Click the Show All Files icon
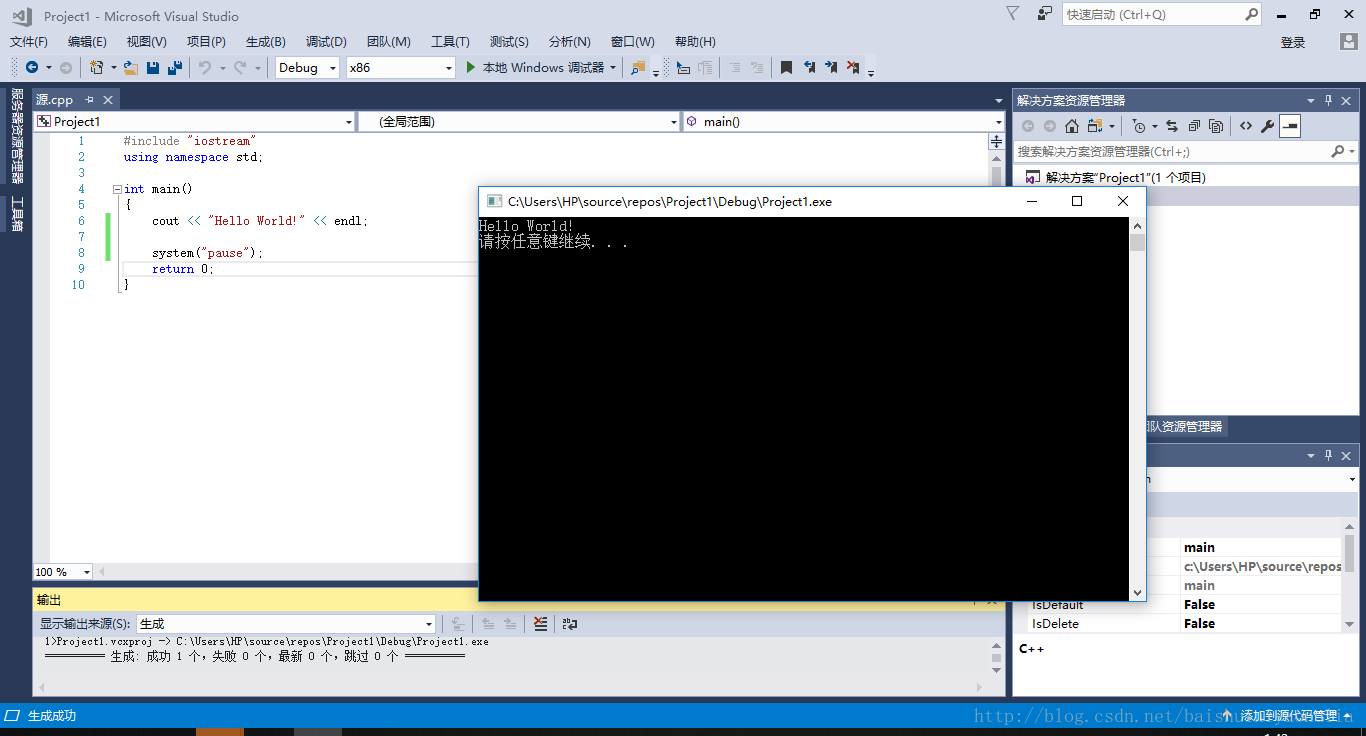 (x=1216, y=126)
